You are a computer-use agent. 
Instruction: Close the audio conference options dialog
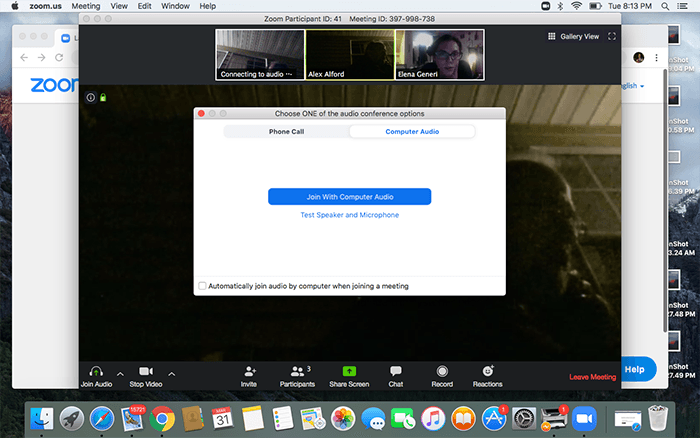(x=201, y=114)
